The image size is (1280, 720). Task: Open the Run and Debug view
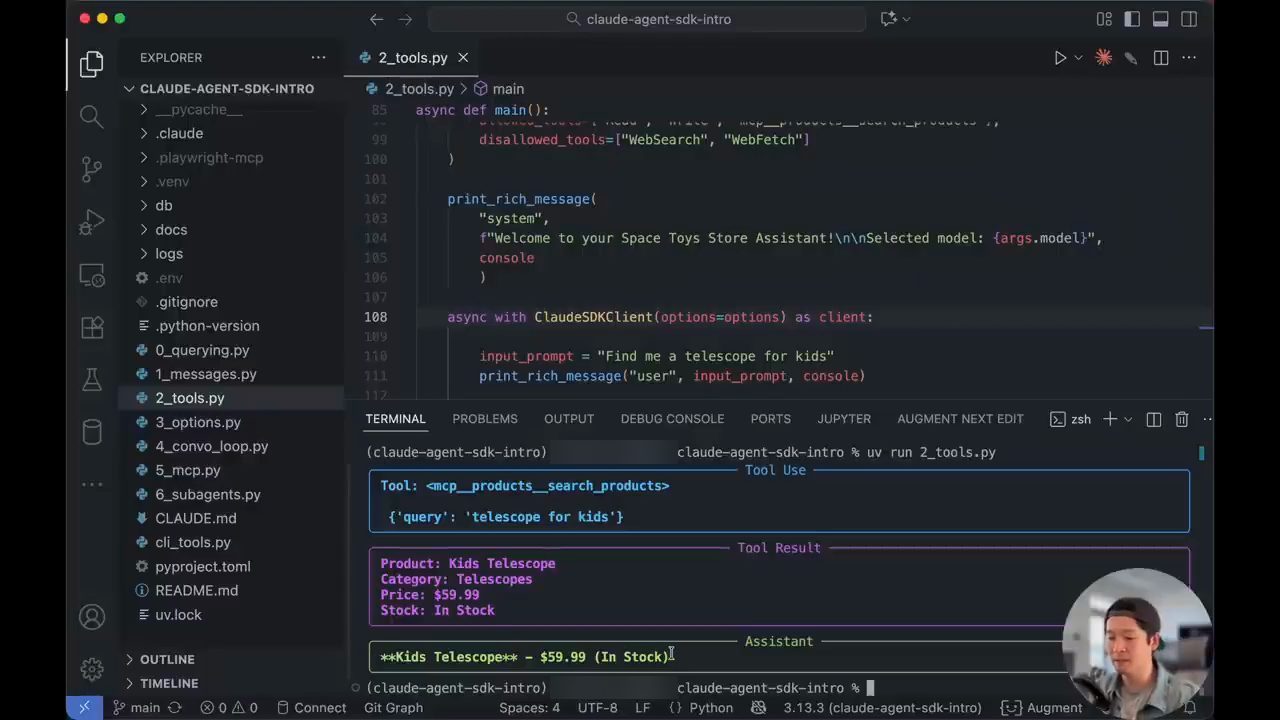tap(92, 221)
